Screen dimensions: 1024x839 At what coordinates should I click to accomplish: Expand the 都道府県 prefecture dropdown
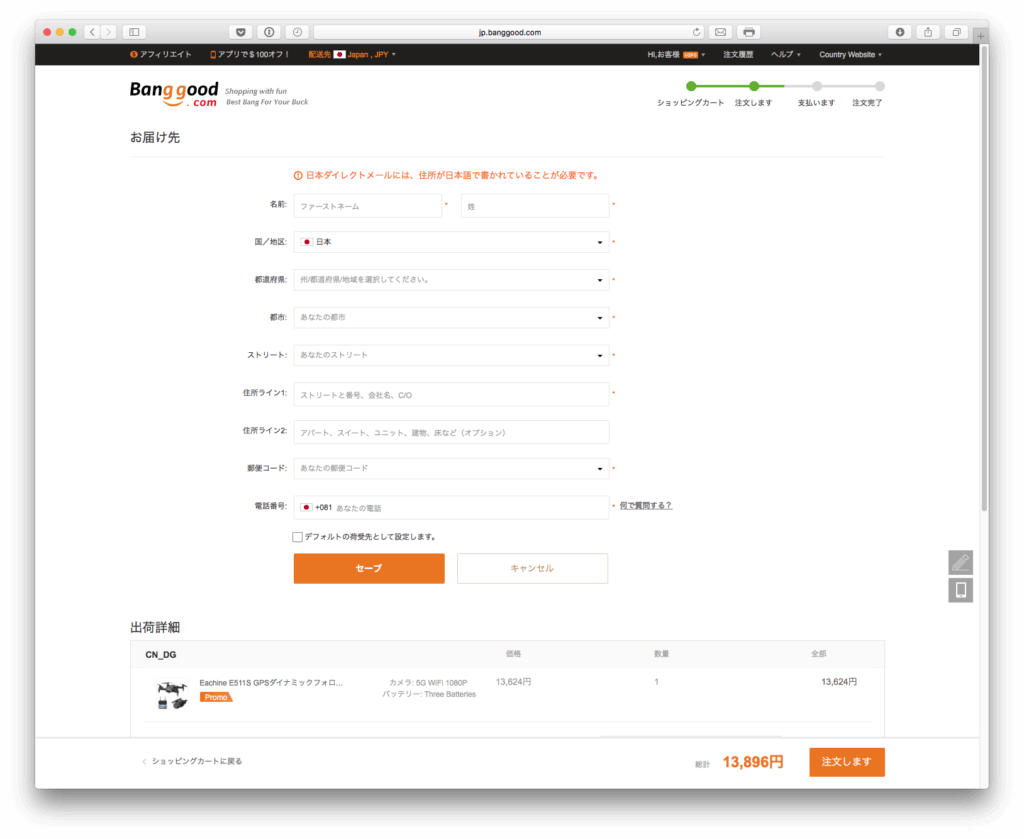pyautogui.click(x=451, y=280)
